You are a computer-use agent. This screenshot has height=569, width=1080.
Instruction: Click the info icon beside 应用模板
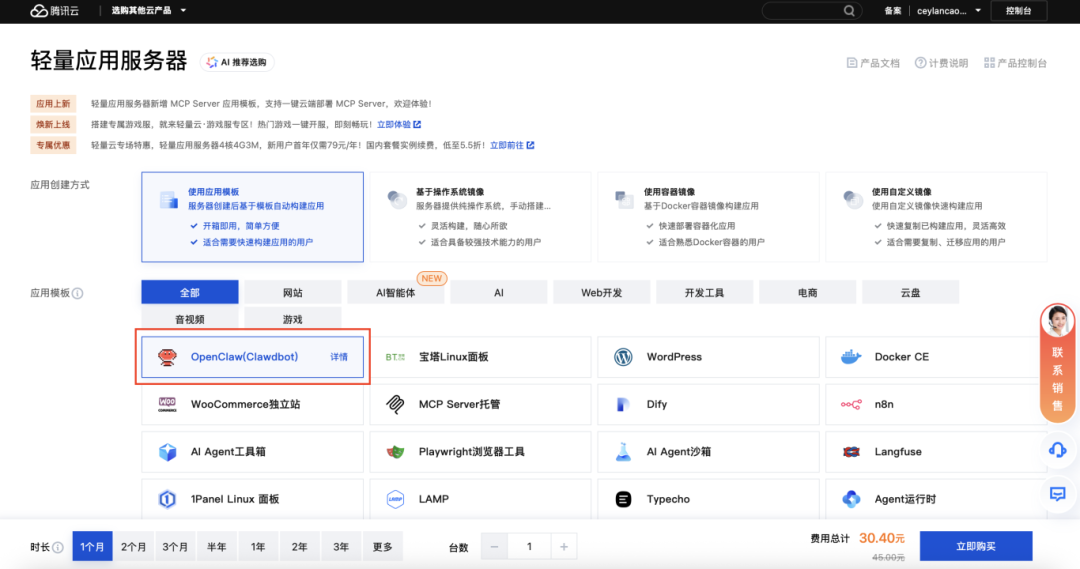click(77, 293)
